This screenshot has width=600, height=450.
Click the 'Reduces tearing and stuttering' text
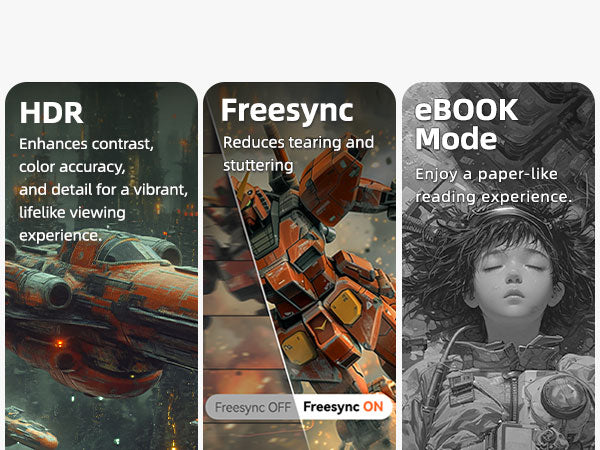298,153
